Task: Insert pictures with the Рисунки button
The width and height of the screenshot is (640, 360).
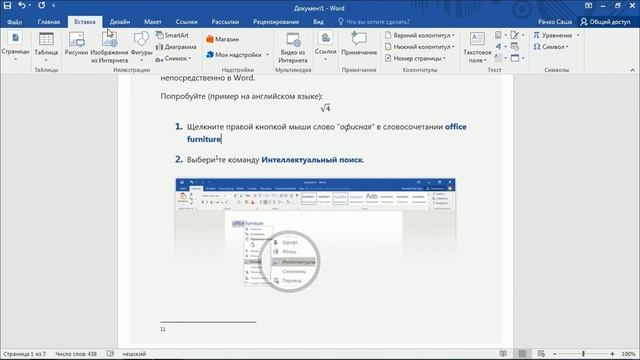Action: pos(76,45)
